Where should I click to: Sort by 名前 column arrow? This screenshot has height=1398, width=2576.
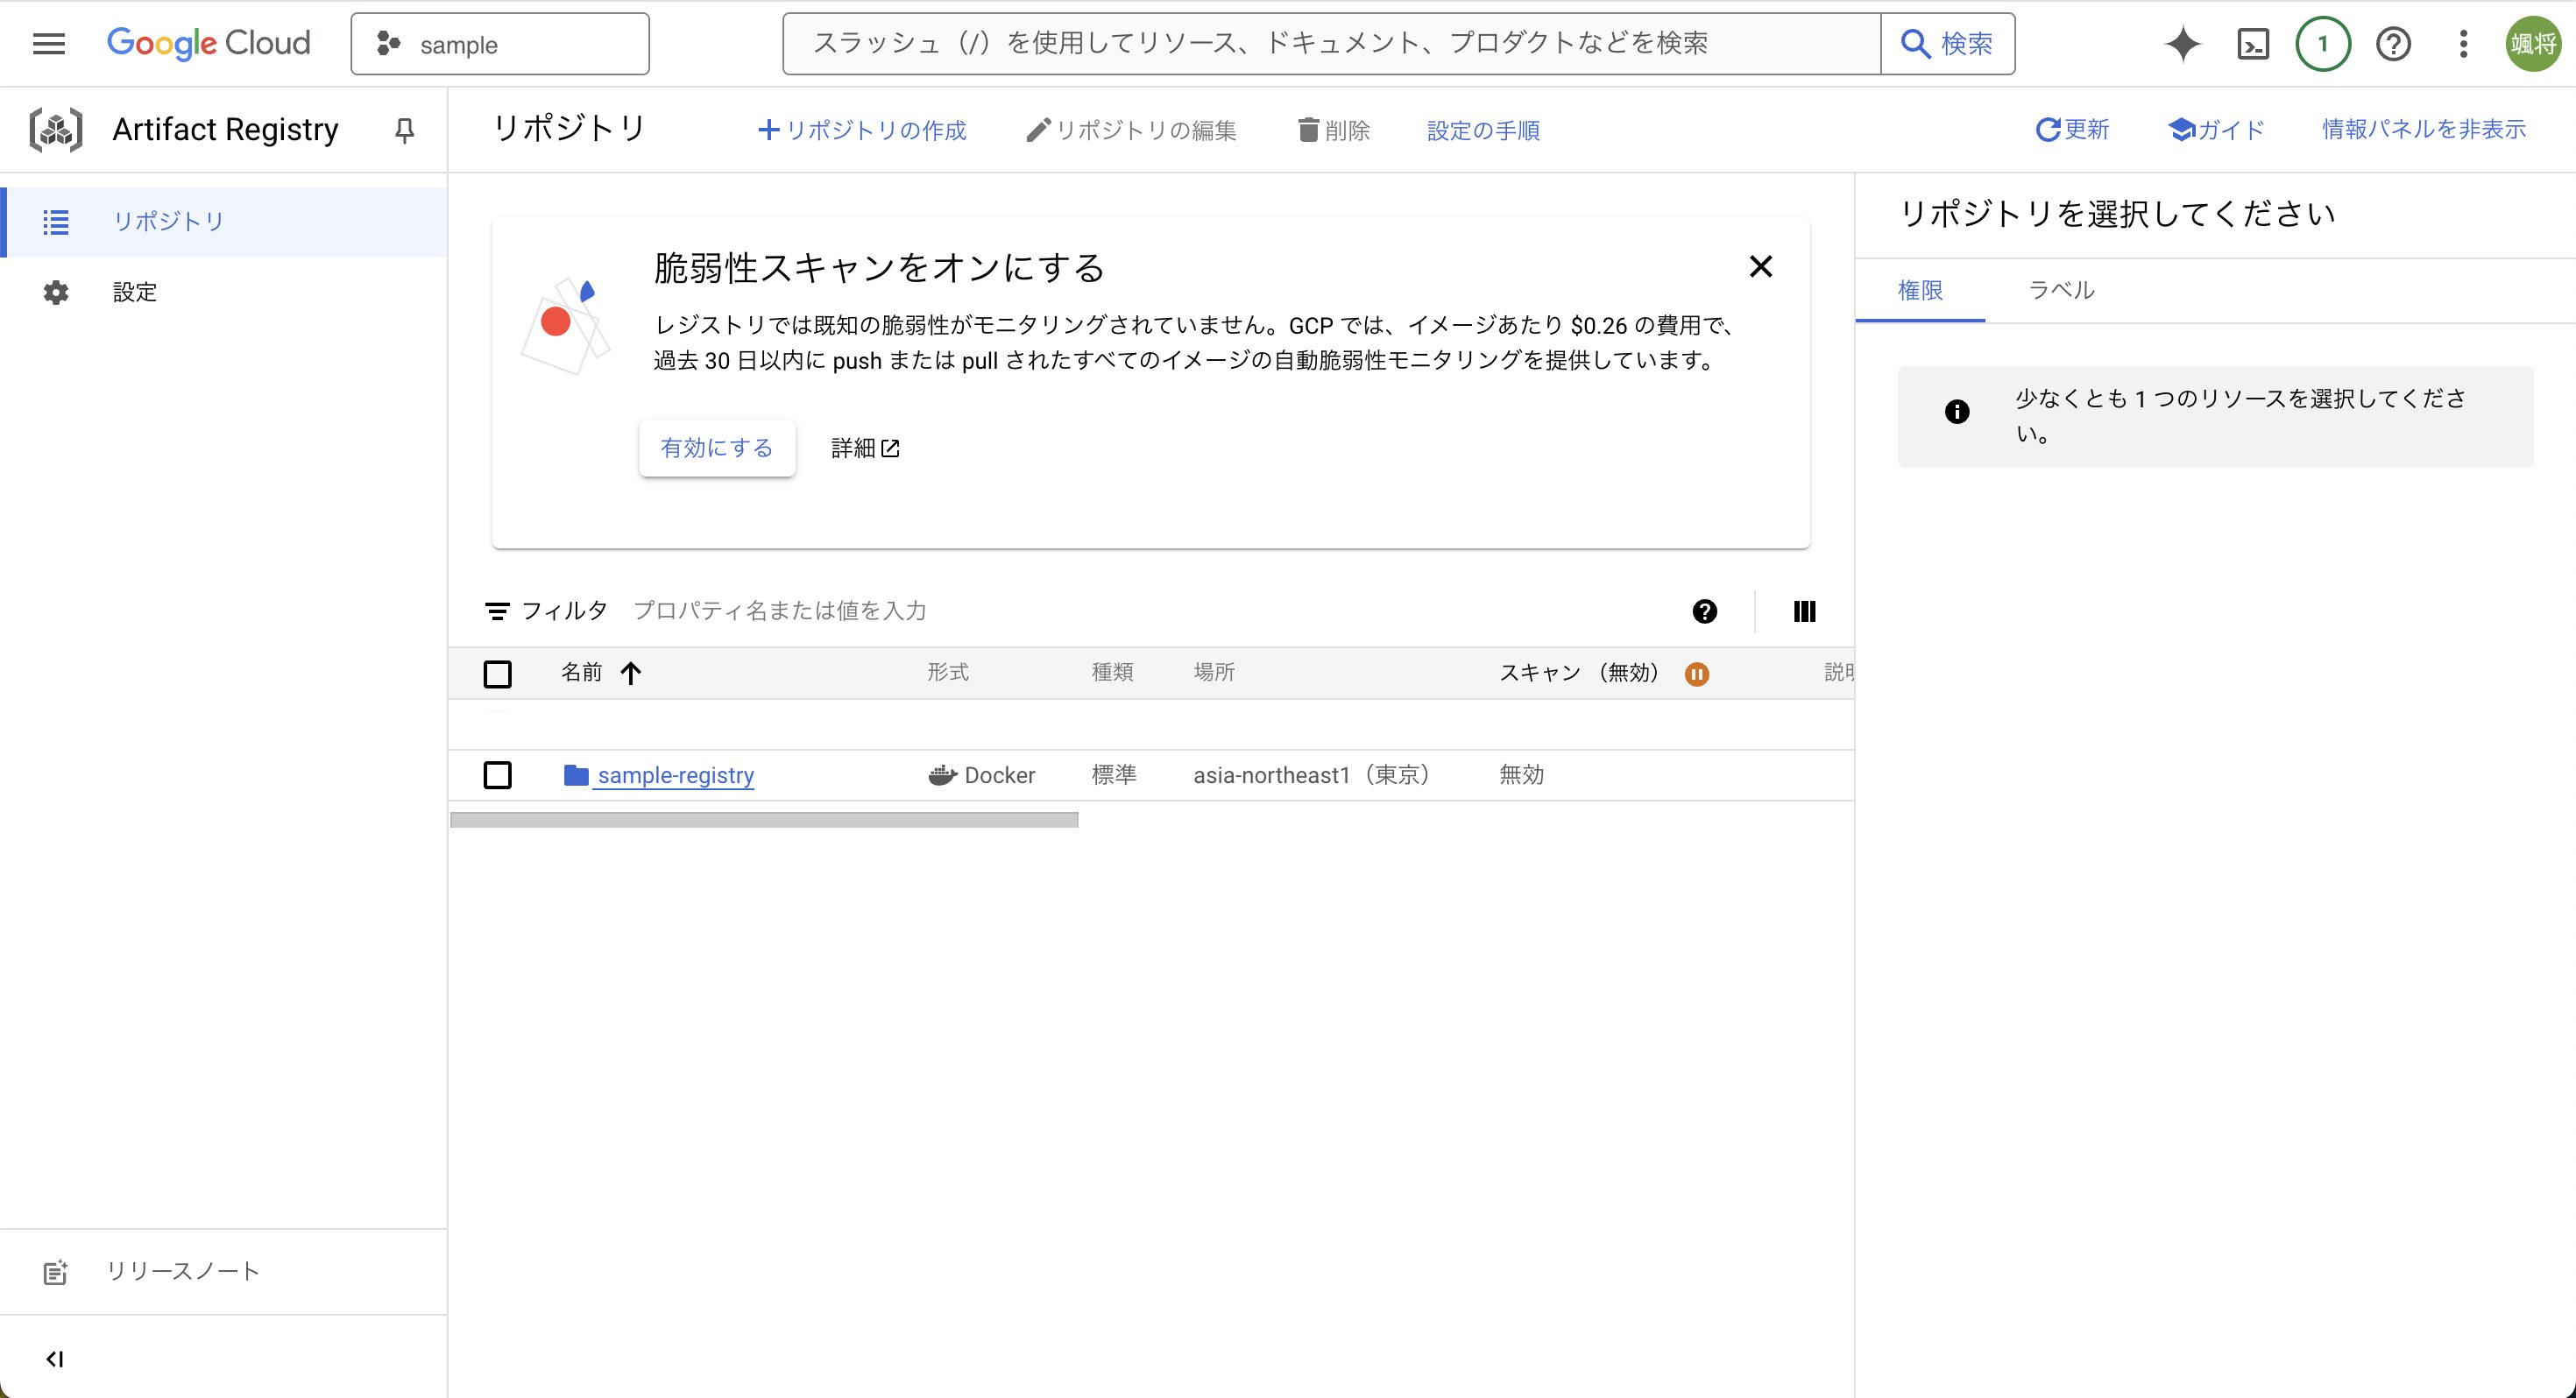coord(630,673)
